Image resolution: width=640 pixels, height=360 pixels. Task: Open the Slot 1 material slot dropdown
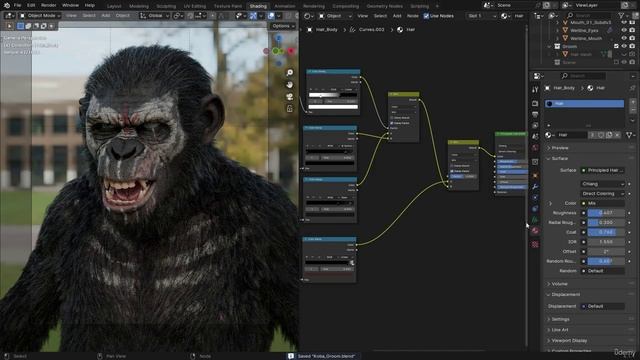(482, 16)
